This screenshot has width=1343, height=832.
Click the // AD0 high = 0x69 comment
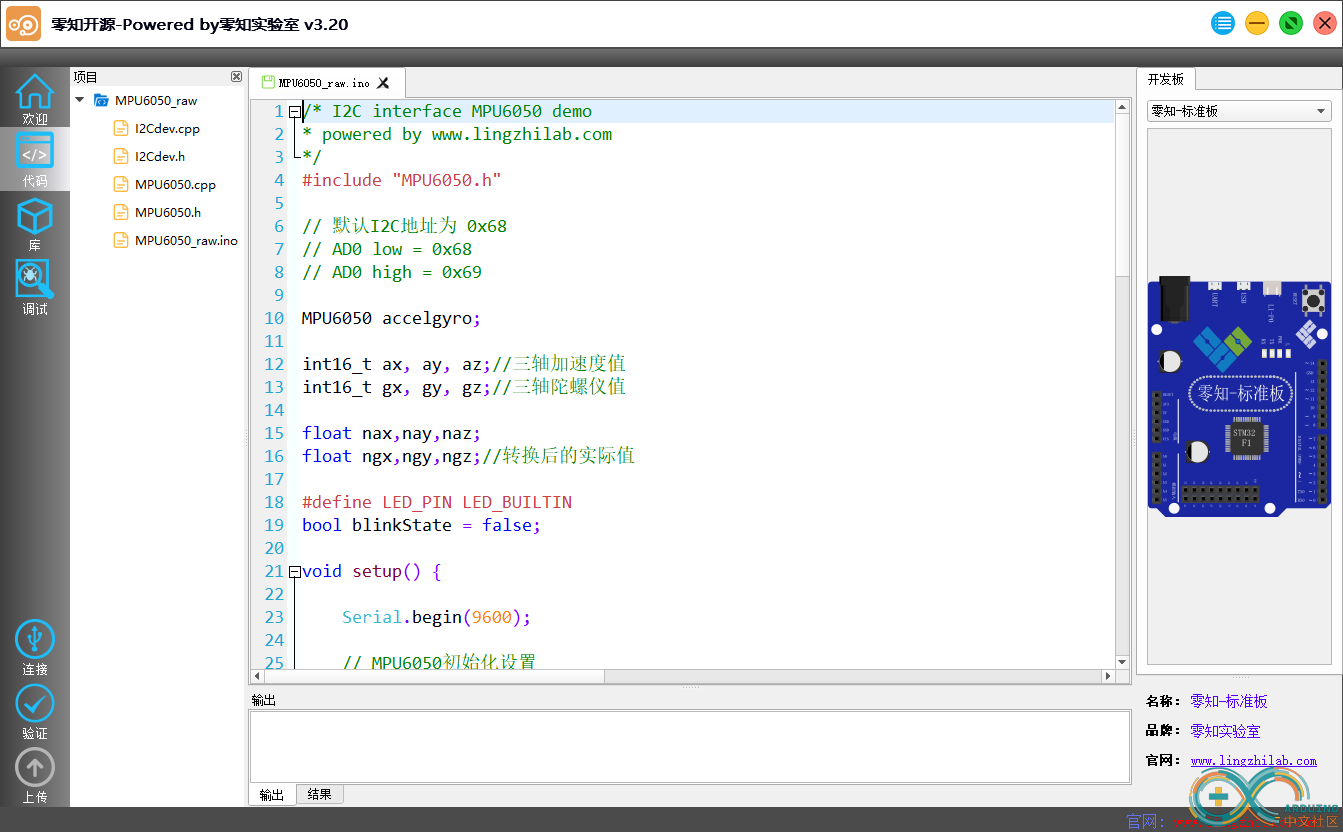(392, 272)
